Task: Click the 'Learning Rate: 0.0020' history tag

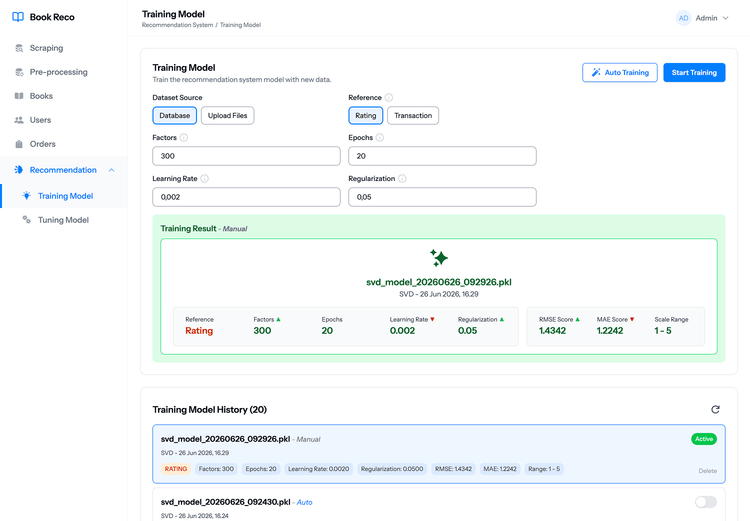Action: [x=319, y=469]
